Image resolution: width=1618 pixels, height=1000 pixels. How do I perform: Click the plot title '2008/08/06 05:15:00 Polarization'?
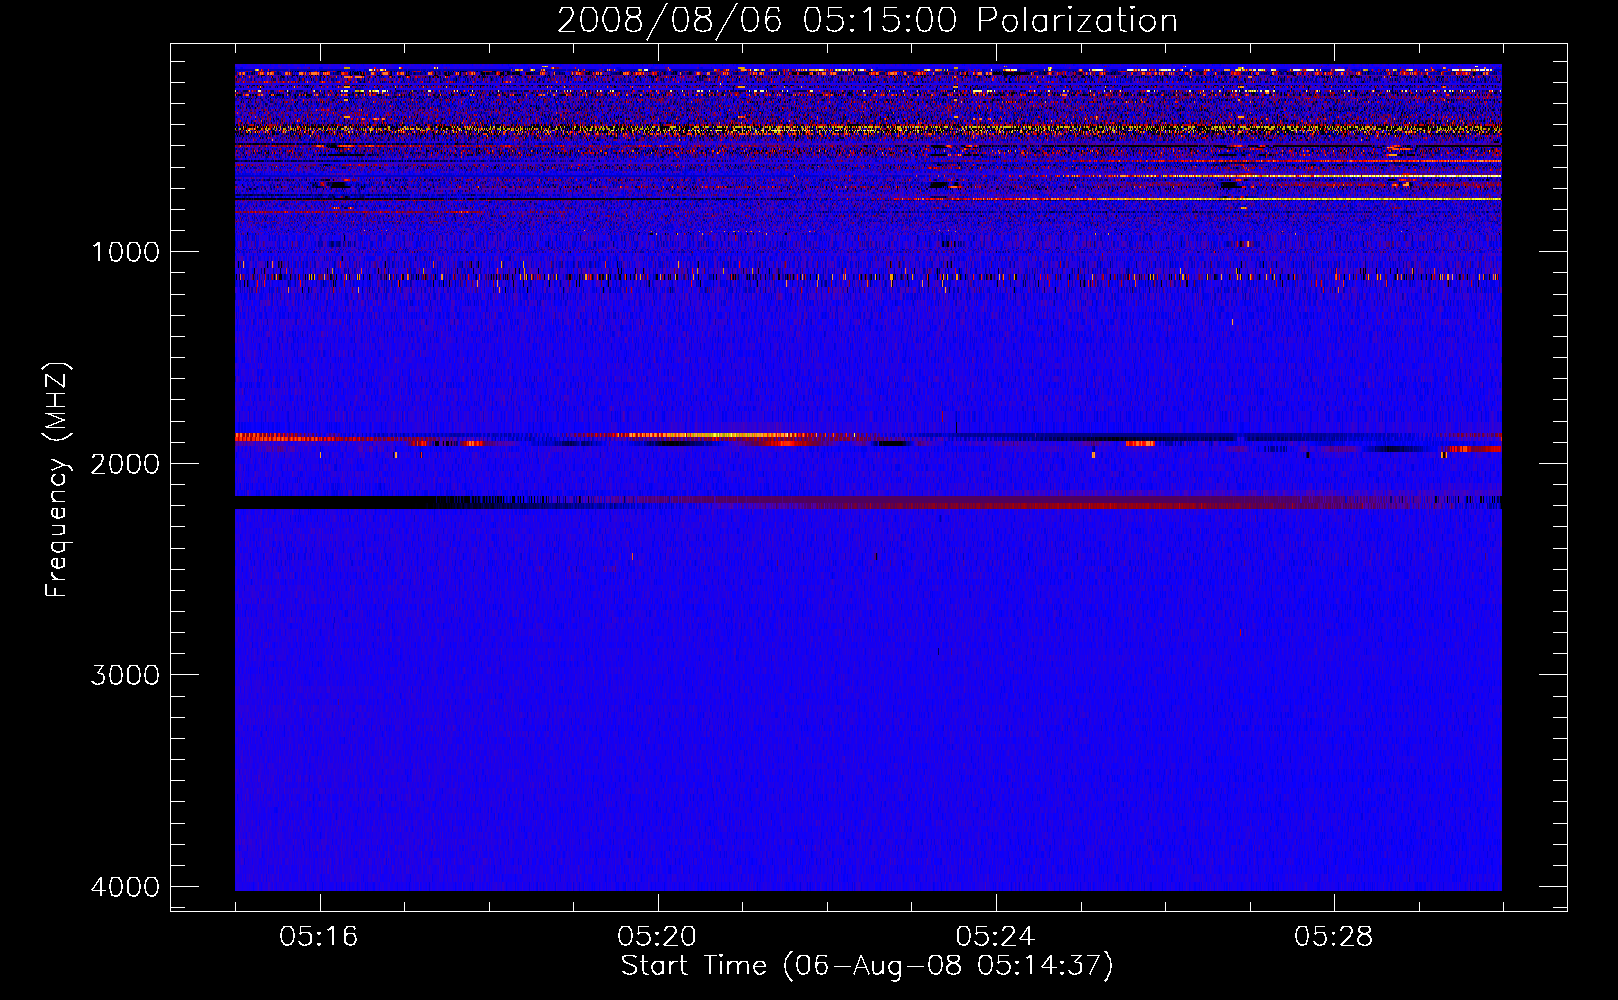pos(867,20)
